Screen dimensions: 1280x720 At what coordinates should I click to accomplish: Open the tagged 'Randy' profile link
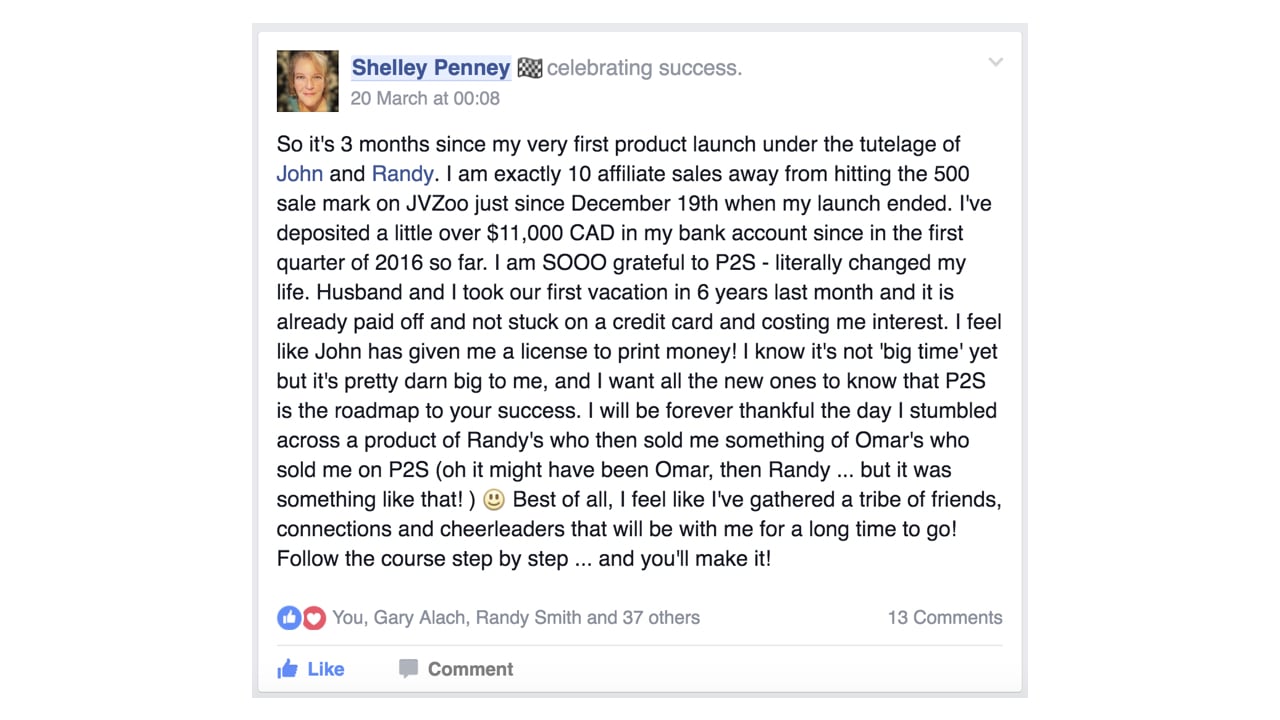(402, 173)
